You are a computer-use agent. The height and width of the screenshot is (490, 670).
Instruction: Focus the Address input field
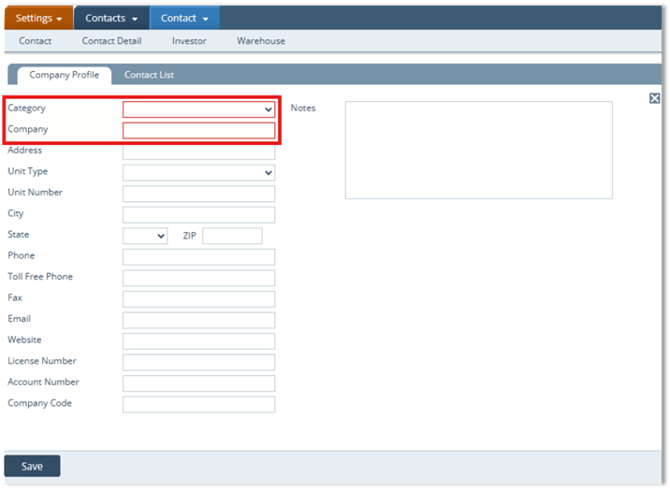coord(198,152)
